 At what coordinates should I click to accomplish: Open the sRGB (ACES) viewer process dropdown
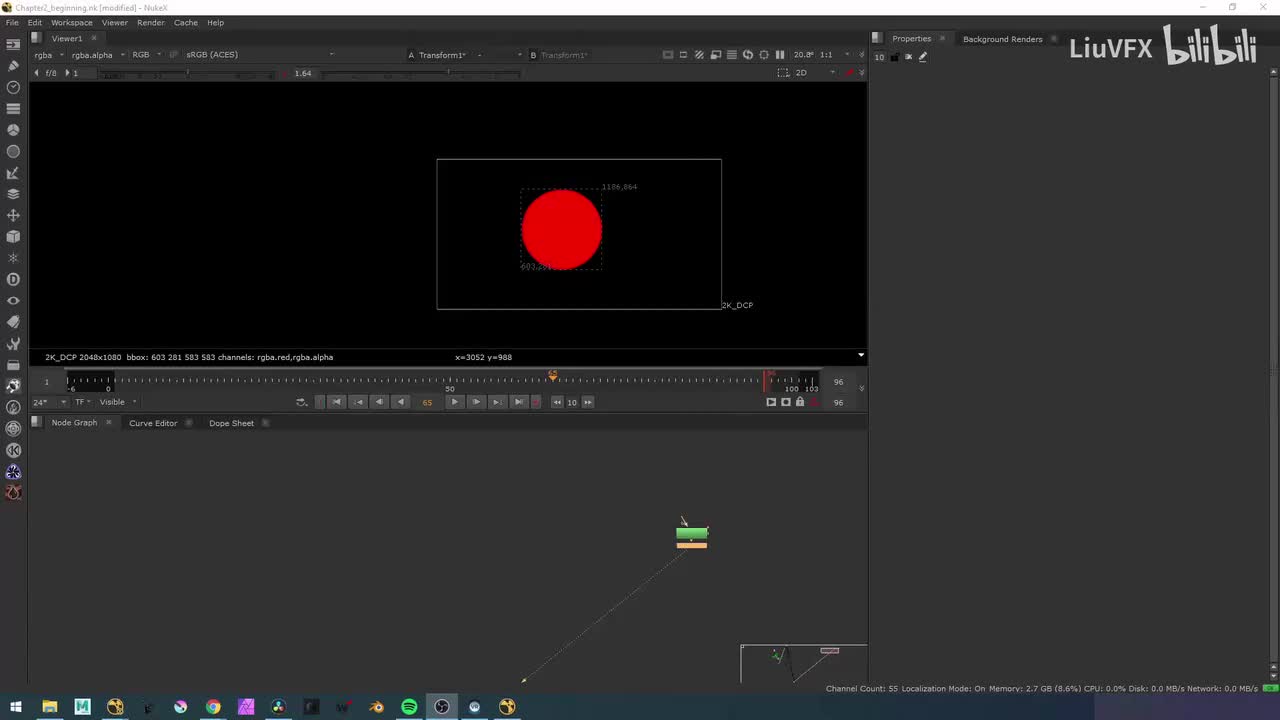click(x=259, y=55)
